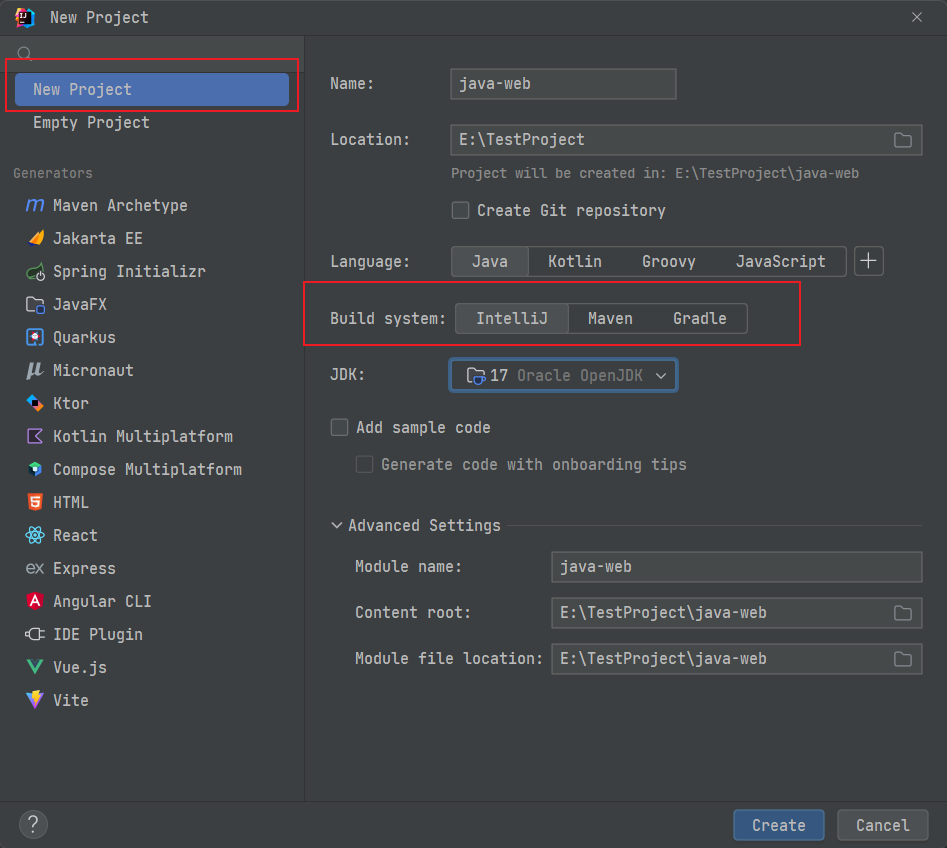Browse Module file location folder icon
This screenshot has width=947, height=848.
click(x=902, y=659)
